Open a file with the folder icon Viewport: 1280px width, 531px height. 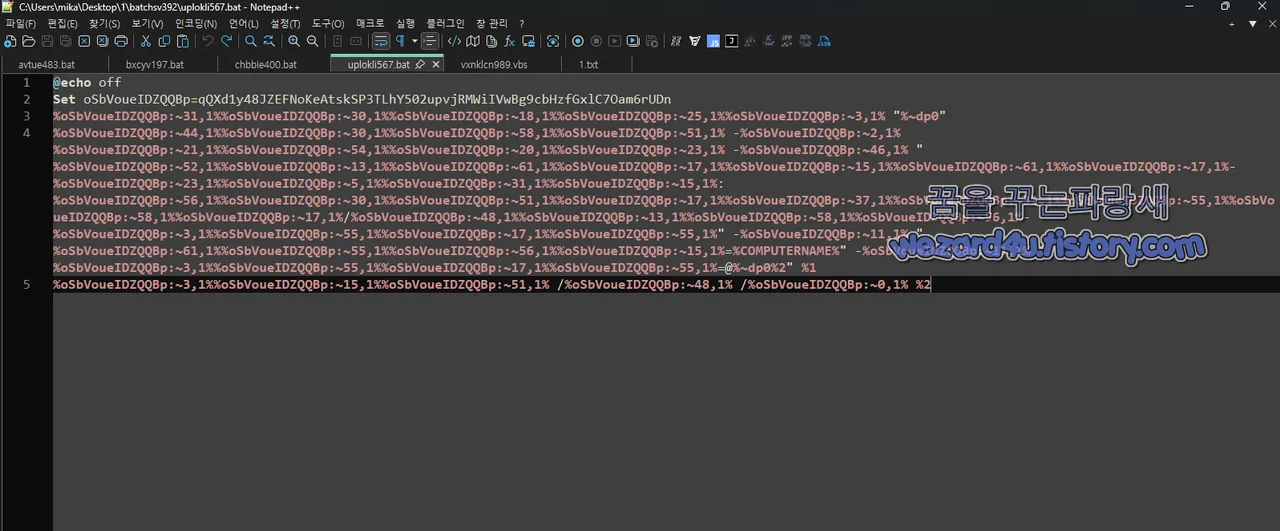coord(29,41)
